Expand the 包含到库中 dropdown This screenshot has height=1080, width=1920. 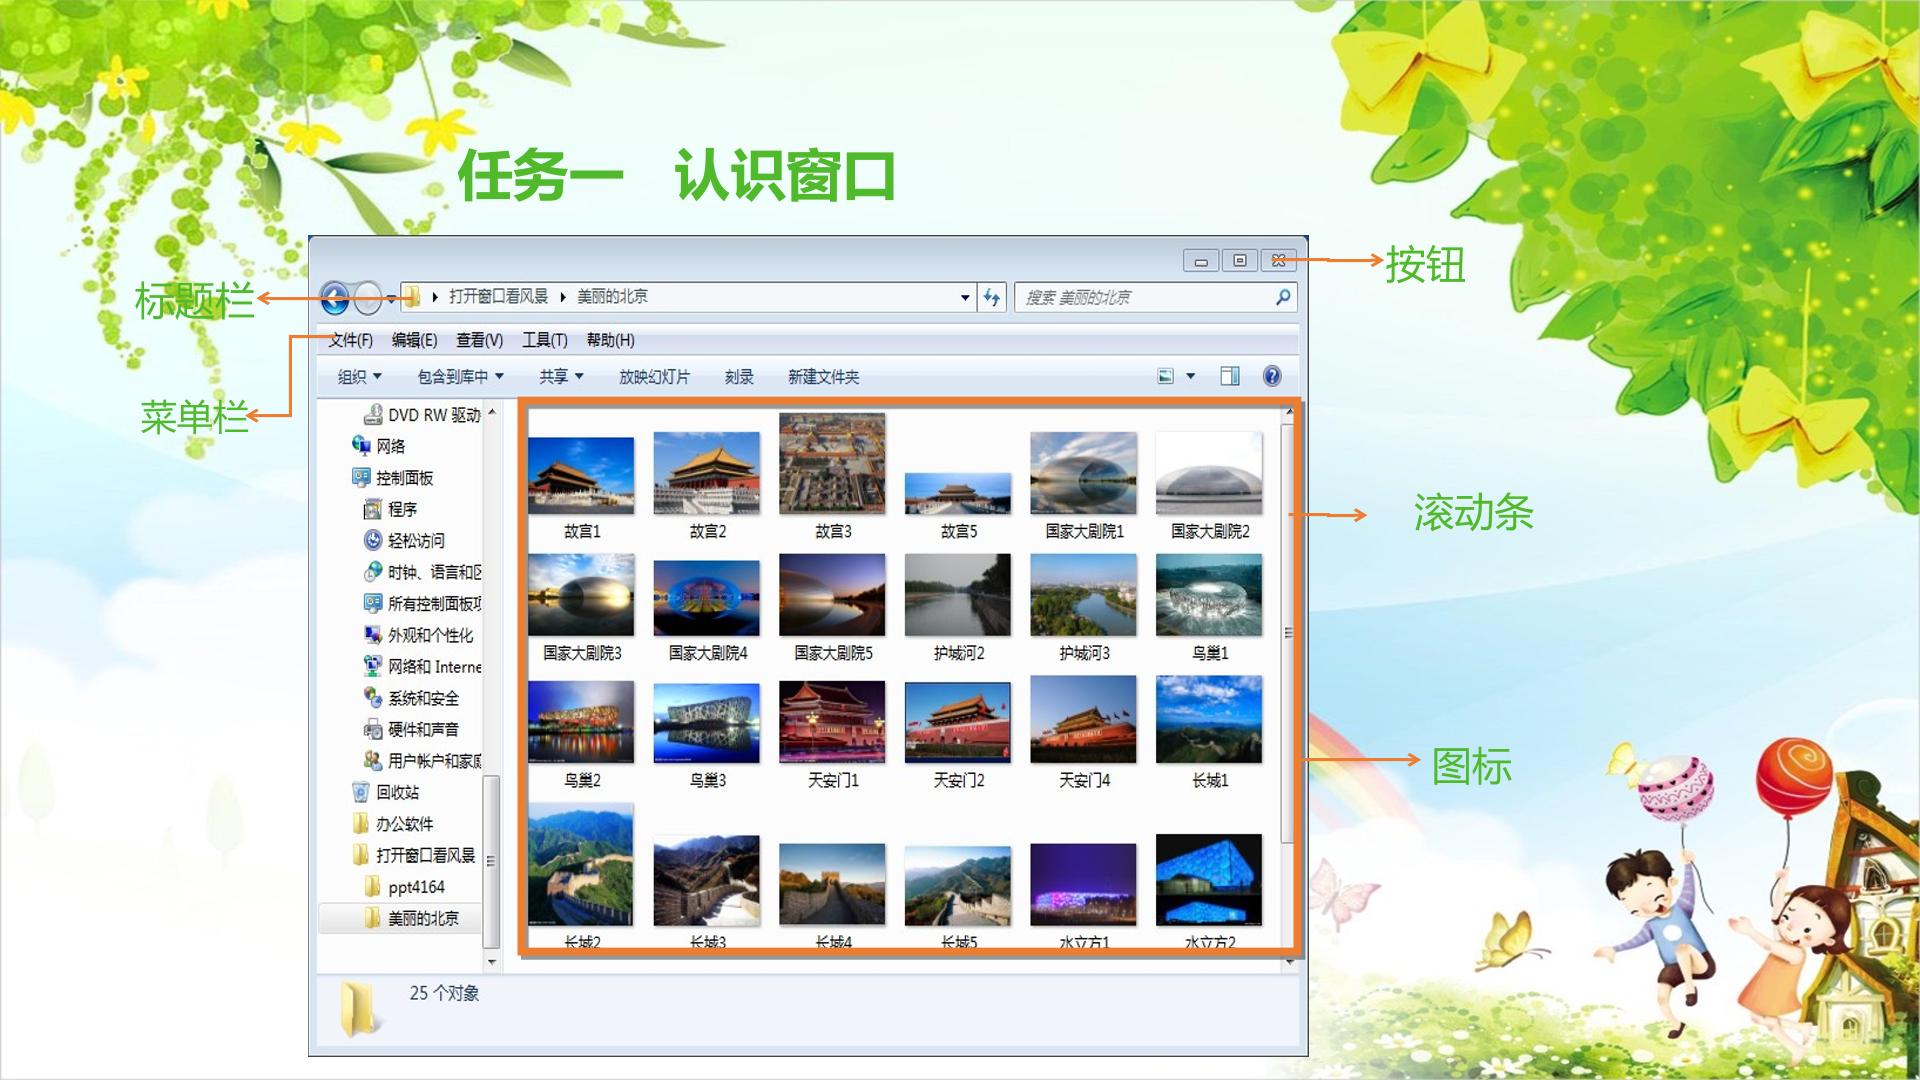click(x=461, y=377)
